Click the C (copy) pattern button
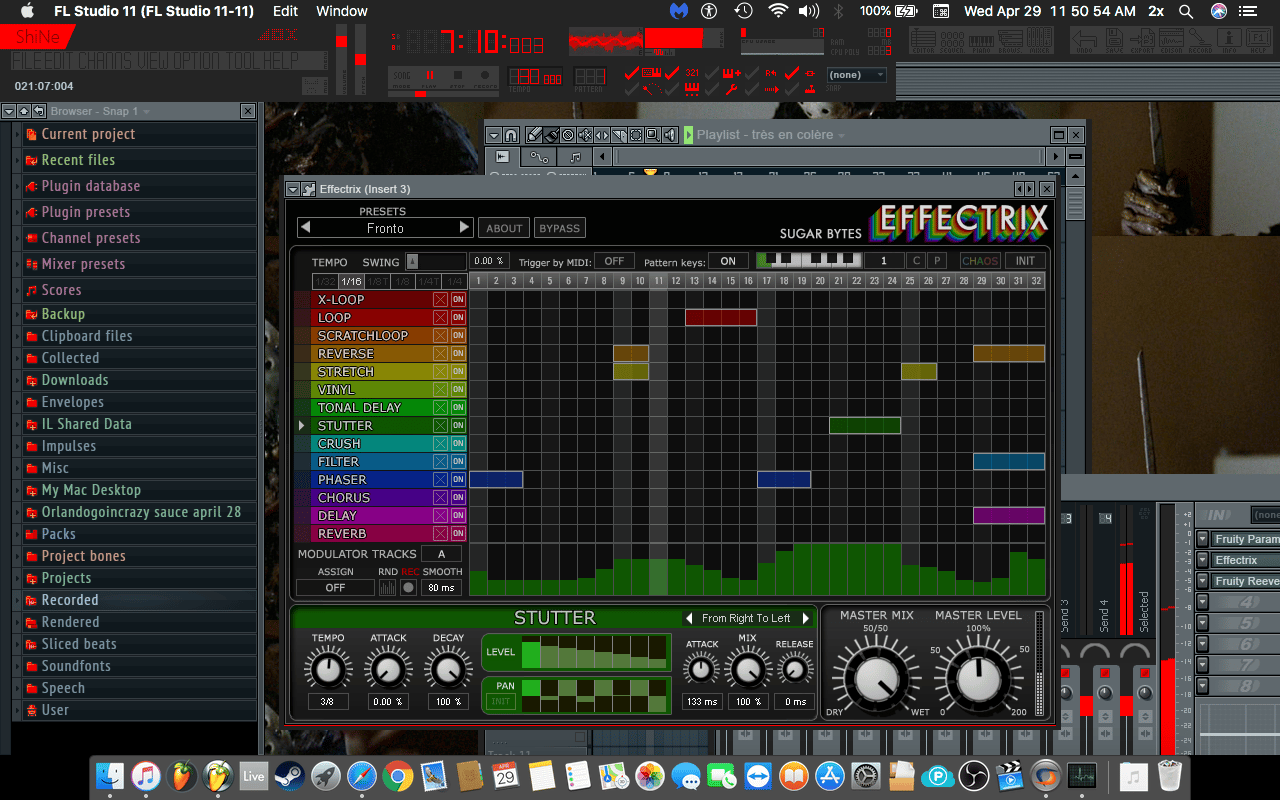 point(916,261)
